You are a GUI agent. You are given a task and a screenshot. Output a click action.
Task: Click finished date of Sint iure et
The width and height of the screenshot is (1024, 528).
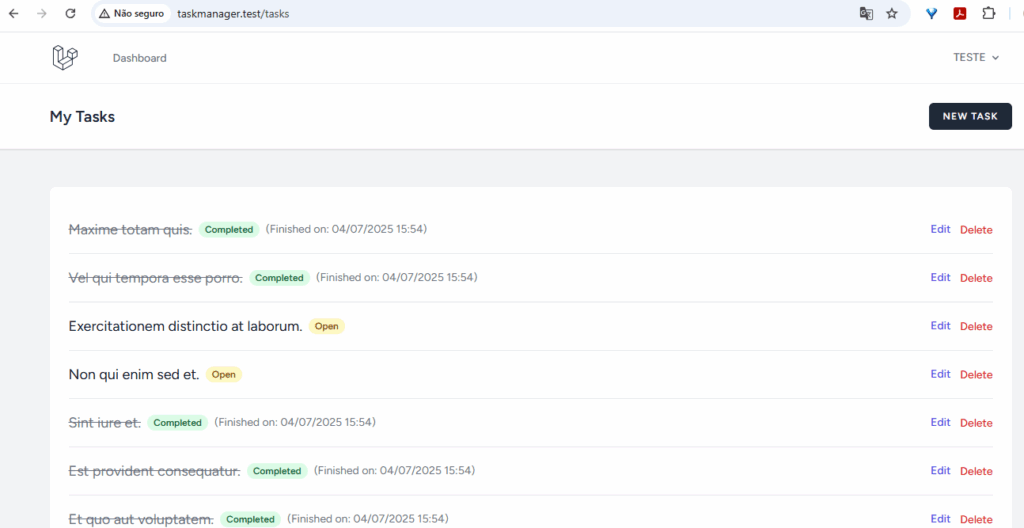click(295, 422)
